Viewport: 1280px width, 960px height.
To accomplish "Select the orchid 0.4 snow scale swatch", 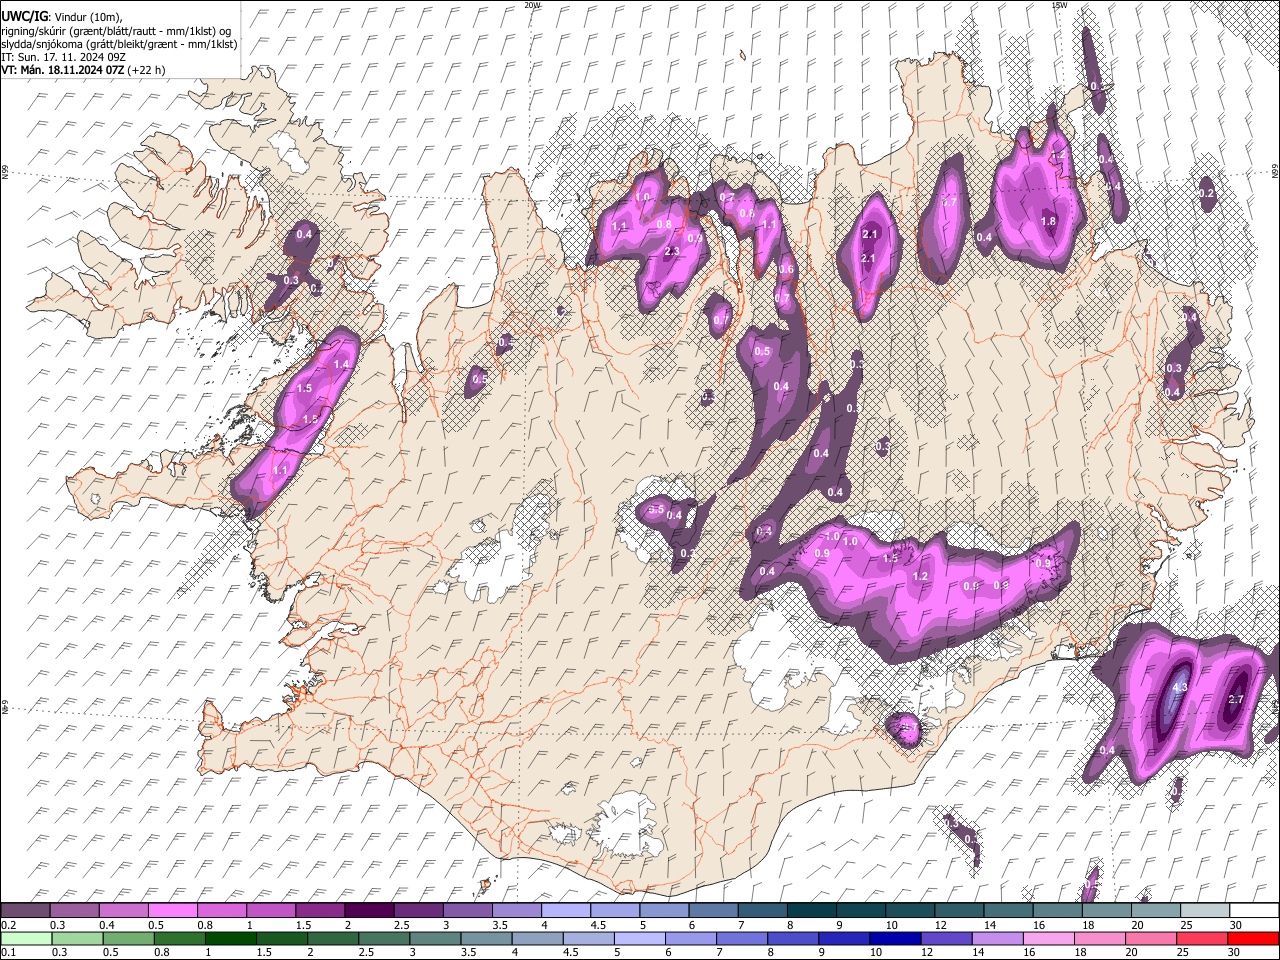I will tap(123, 911).
